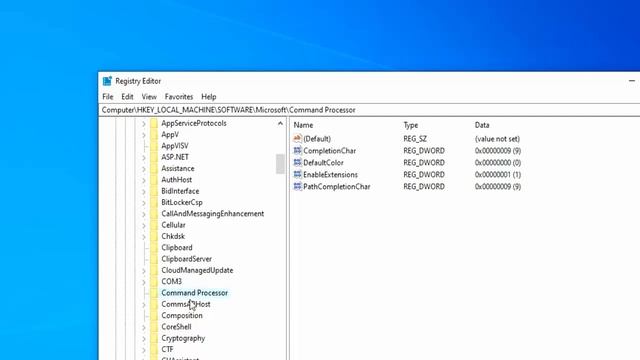The width and height of the screenshot is (640, 360).
Task: Click the CallAndMessagingEnhancement folder icon
Action: tap(154, 213)
